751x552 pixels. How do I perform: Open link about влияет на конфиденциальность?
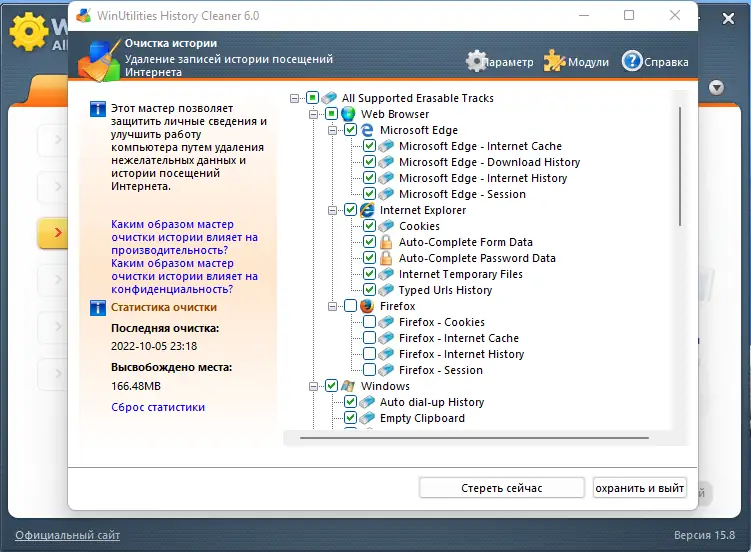pos(184,276)
